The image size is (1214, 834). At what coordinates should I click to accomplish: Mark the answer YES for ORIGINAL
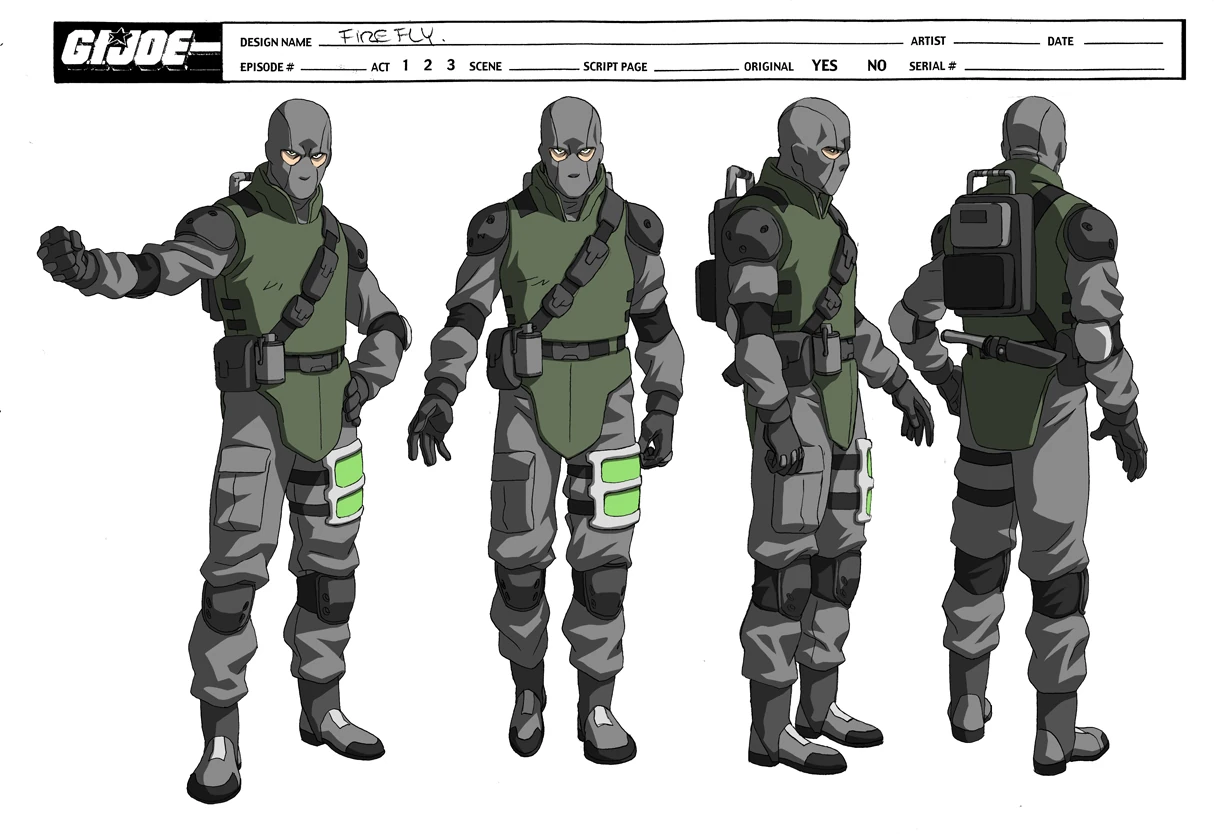tap(823, 65)
